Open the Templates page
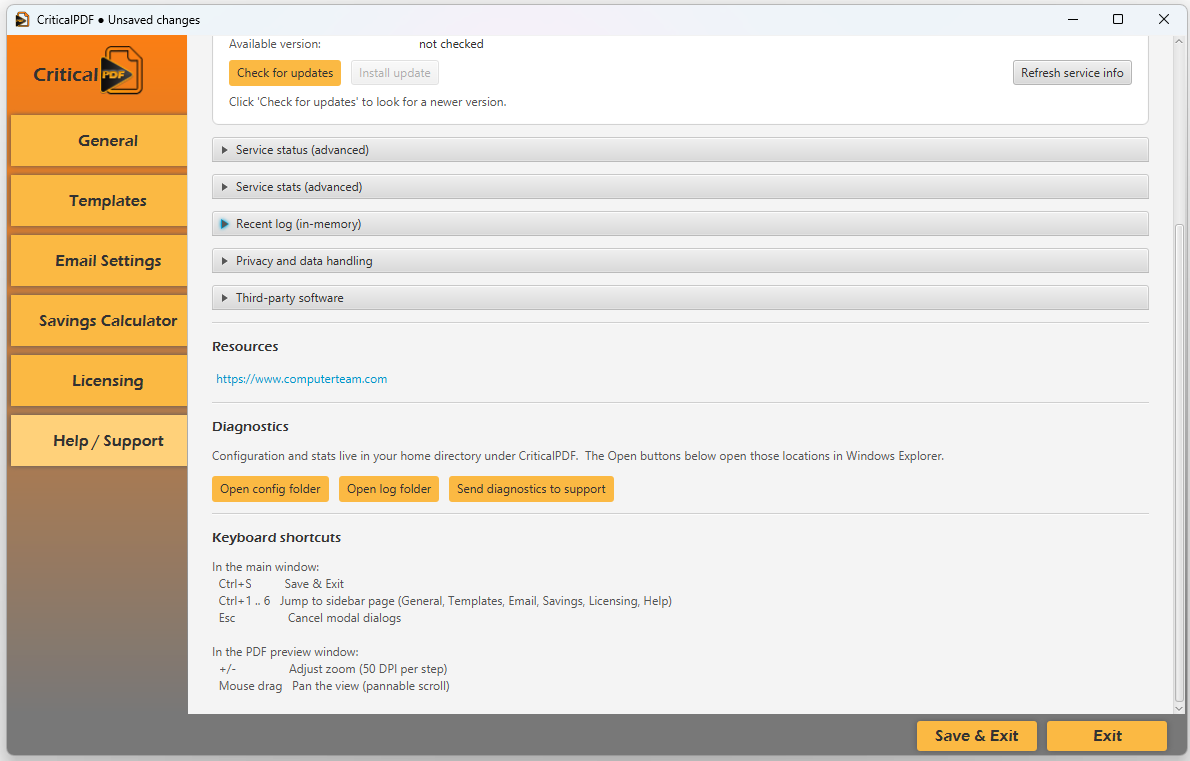This screenshot has width=1190, height=761. [x=99, y=200]
